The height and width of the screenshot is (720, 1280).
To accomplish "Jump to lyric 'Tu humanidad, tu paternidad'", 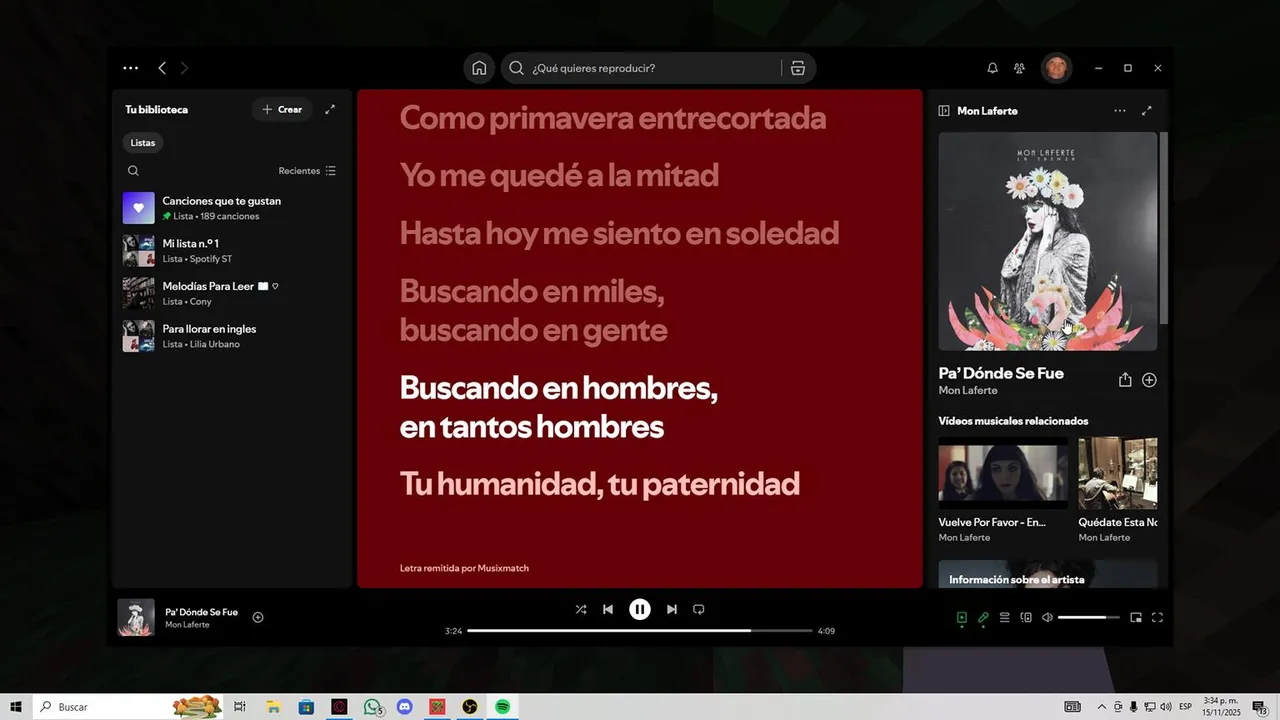I will coord(600,484).
